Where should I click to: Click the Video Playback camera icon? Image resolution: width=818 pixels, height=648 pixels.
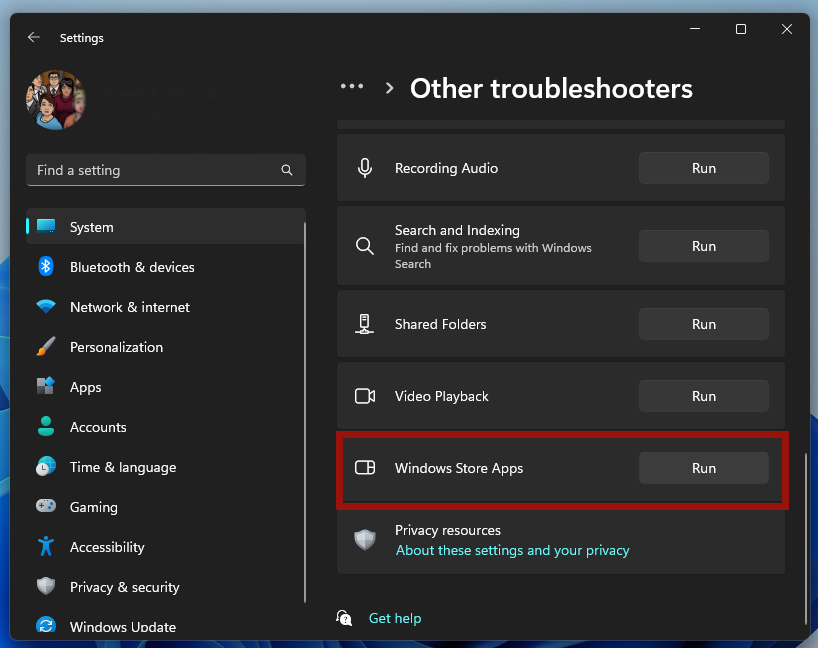365,396
